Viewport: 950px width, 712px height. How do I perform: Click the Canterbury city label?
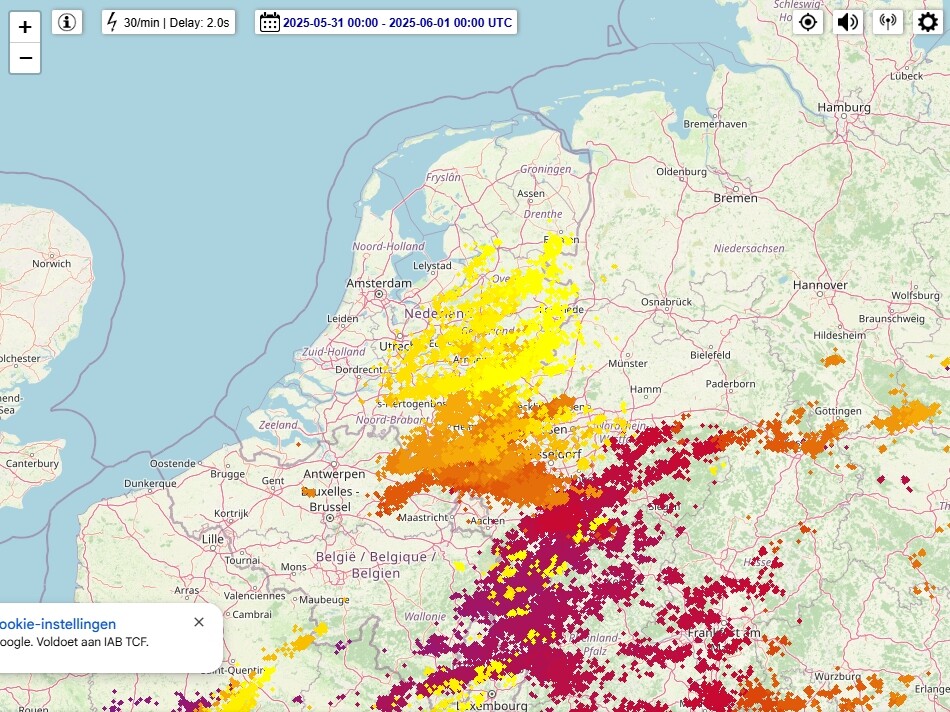coord(32,464)
